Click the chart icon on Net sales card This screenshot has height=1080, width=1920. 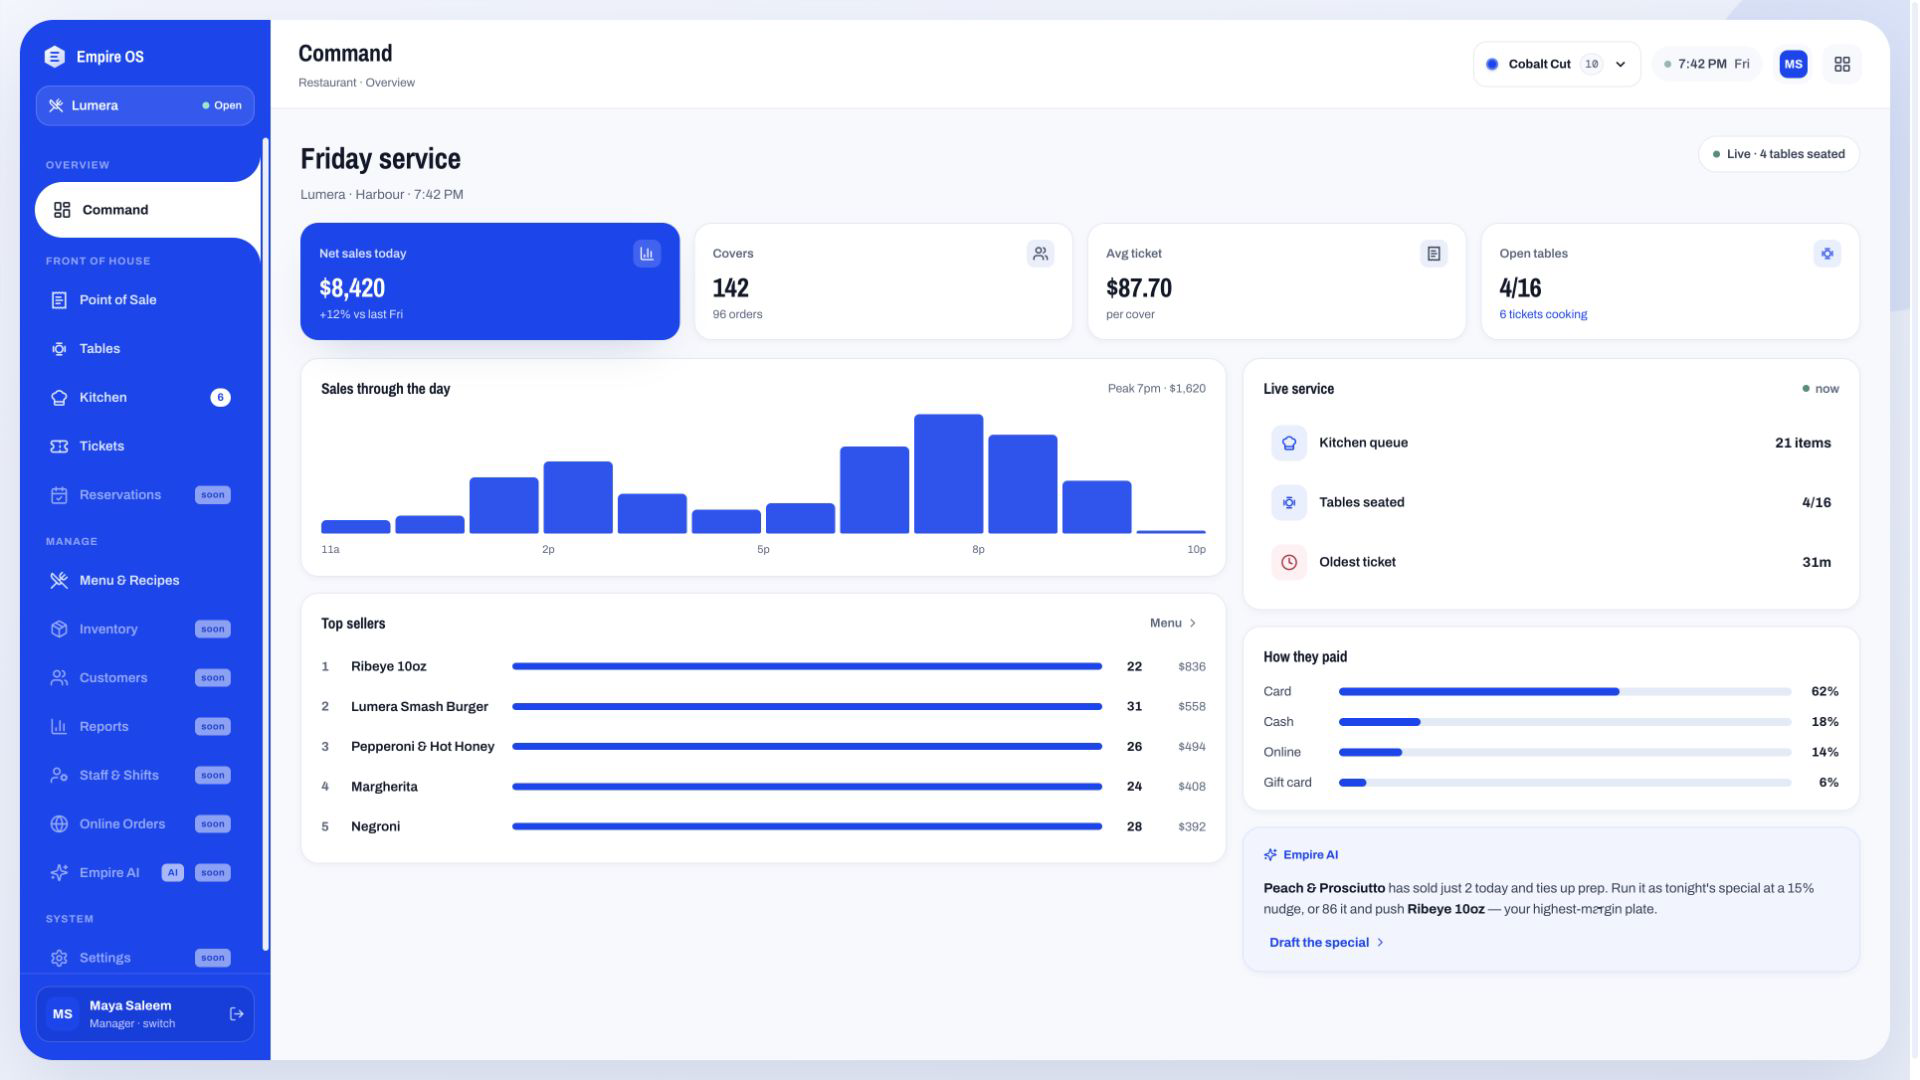pyautogui.click(x=647, y=254)
